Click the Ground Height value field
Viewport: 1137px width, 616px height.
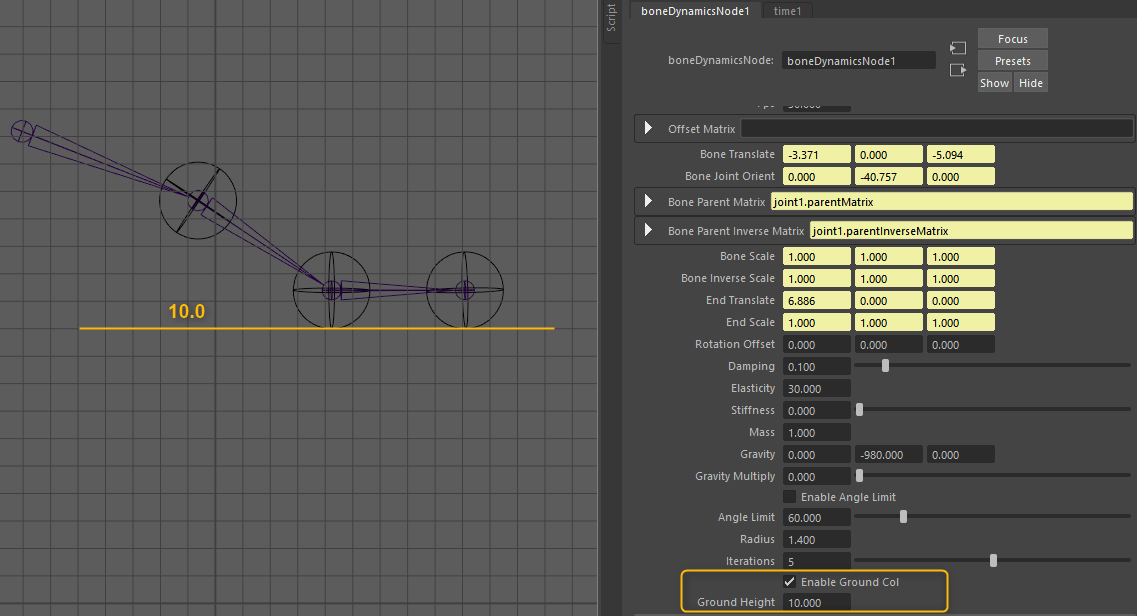pos(816,603)
